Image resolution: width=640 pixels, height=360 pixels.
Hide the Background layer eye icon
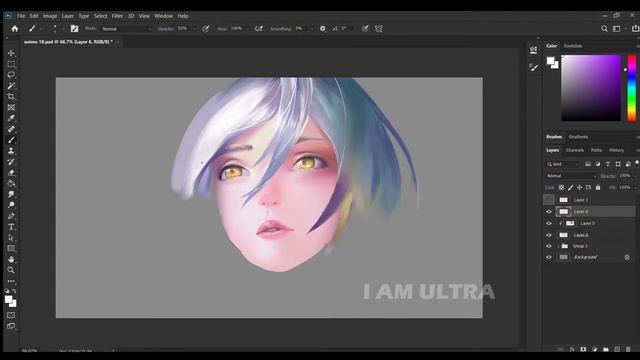pyautogui.click(x=549, y=257)
